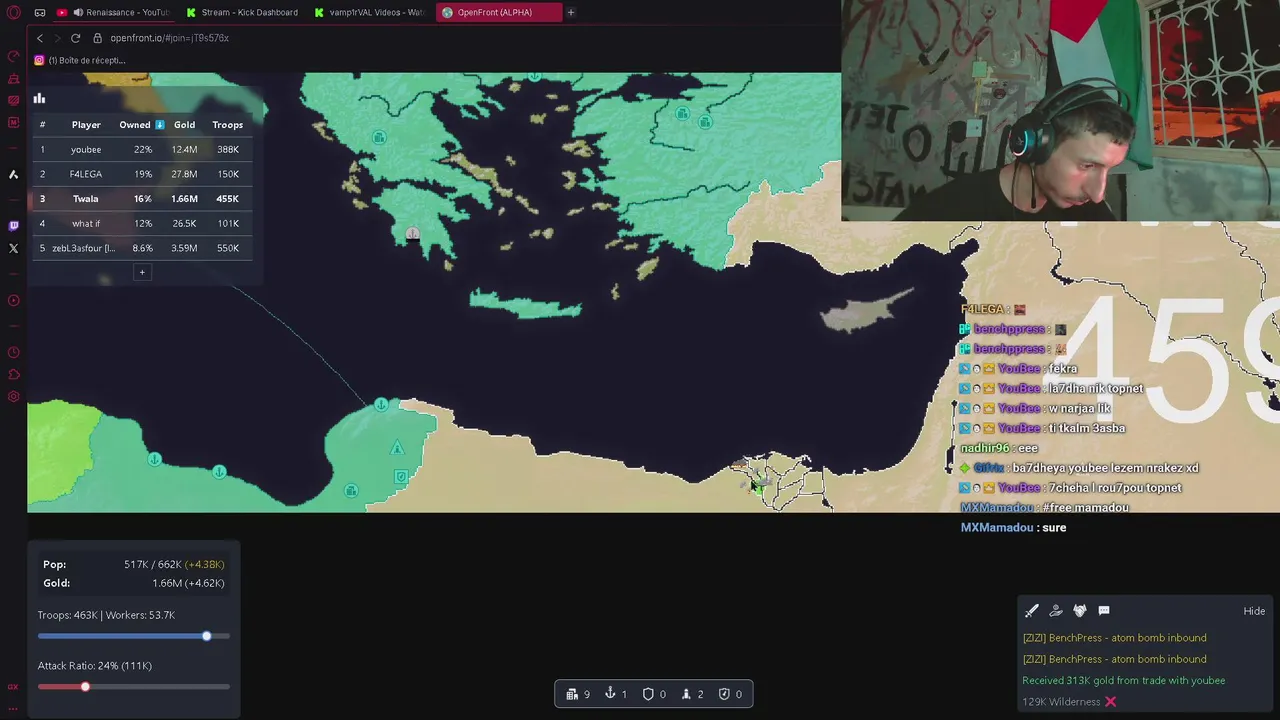Open X (Twitter) in Opera sidebar
Image resolution: width=1280 pixels, height=720 pixels.
coord(13,248)
